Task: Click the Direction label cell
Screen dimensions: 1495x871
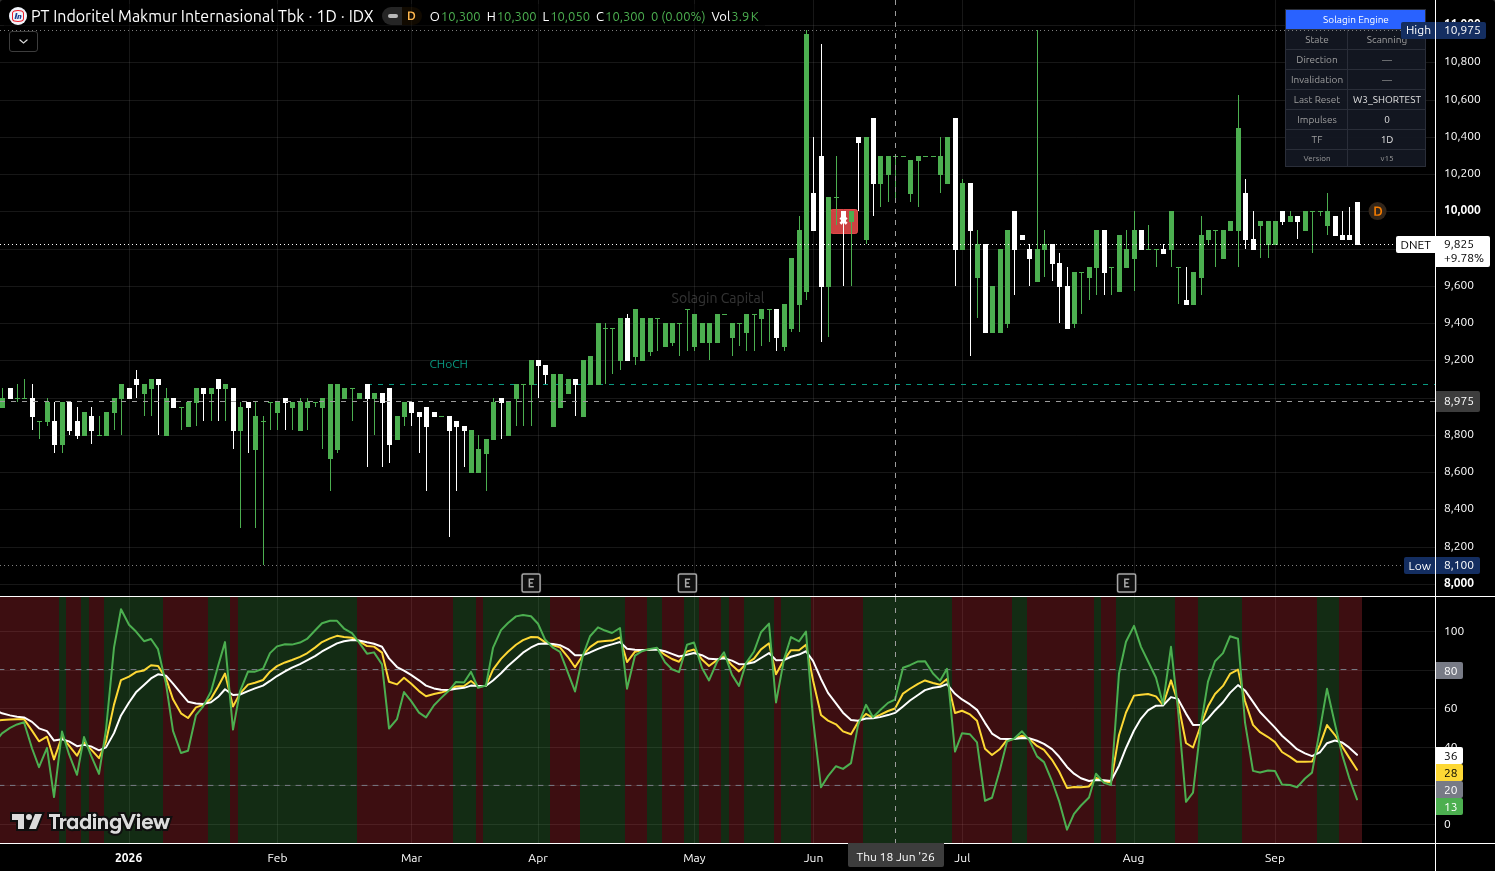Action: 1317,60
